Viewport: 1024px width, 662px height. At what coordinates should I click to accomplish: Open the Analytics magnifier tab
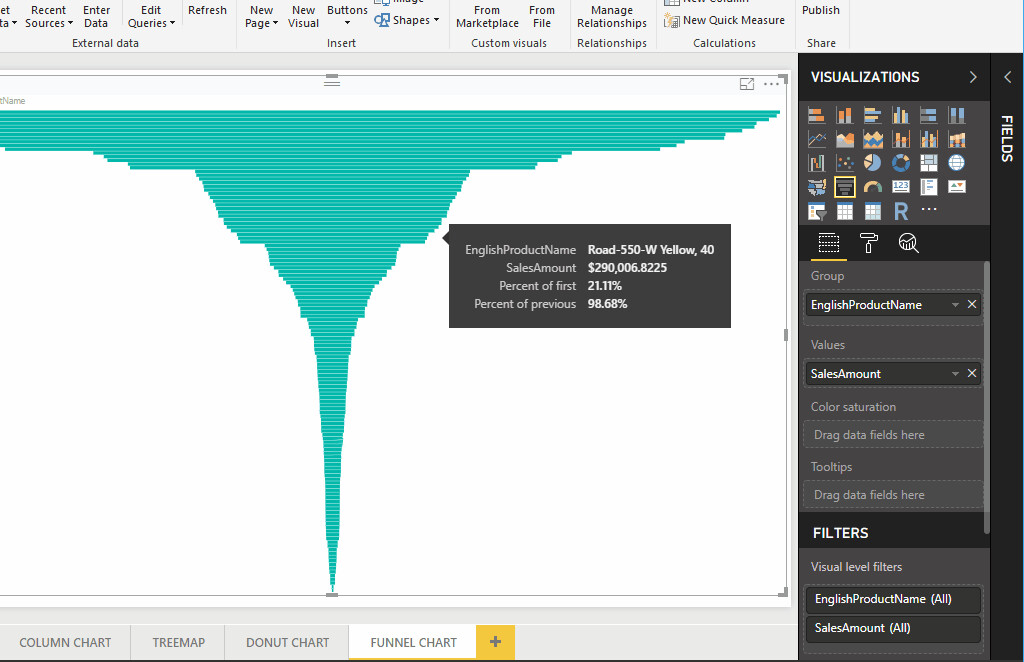[908, 243]
